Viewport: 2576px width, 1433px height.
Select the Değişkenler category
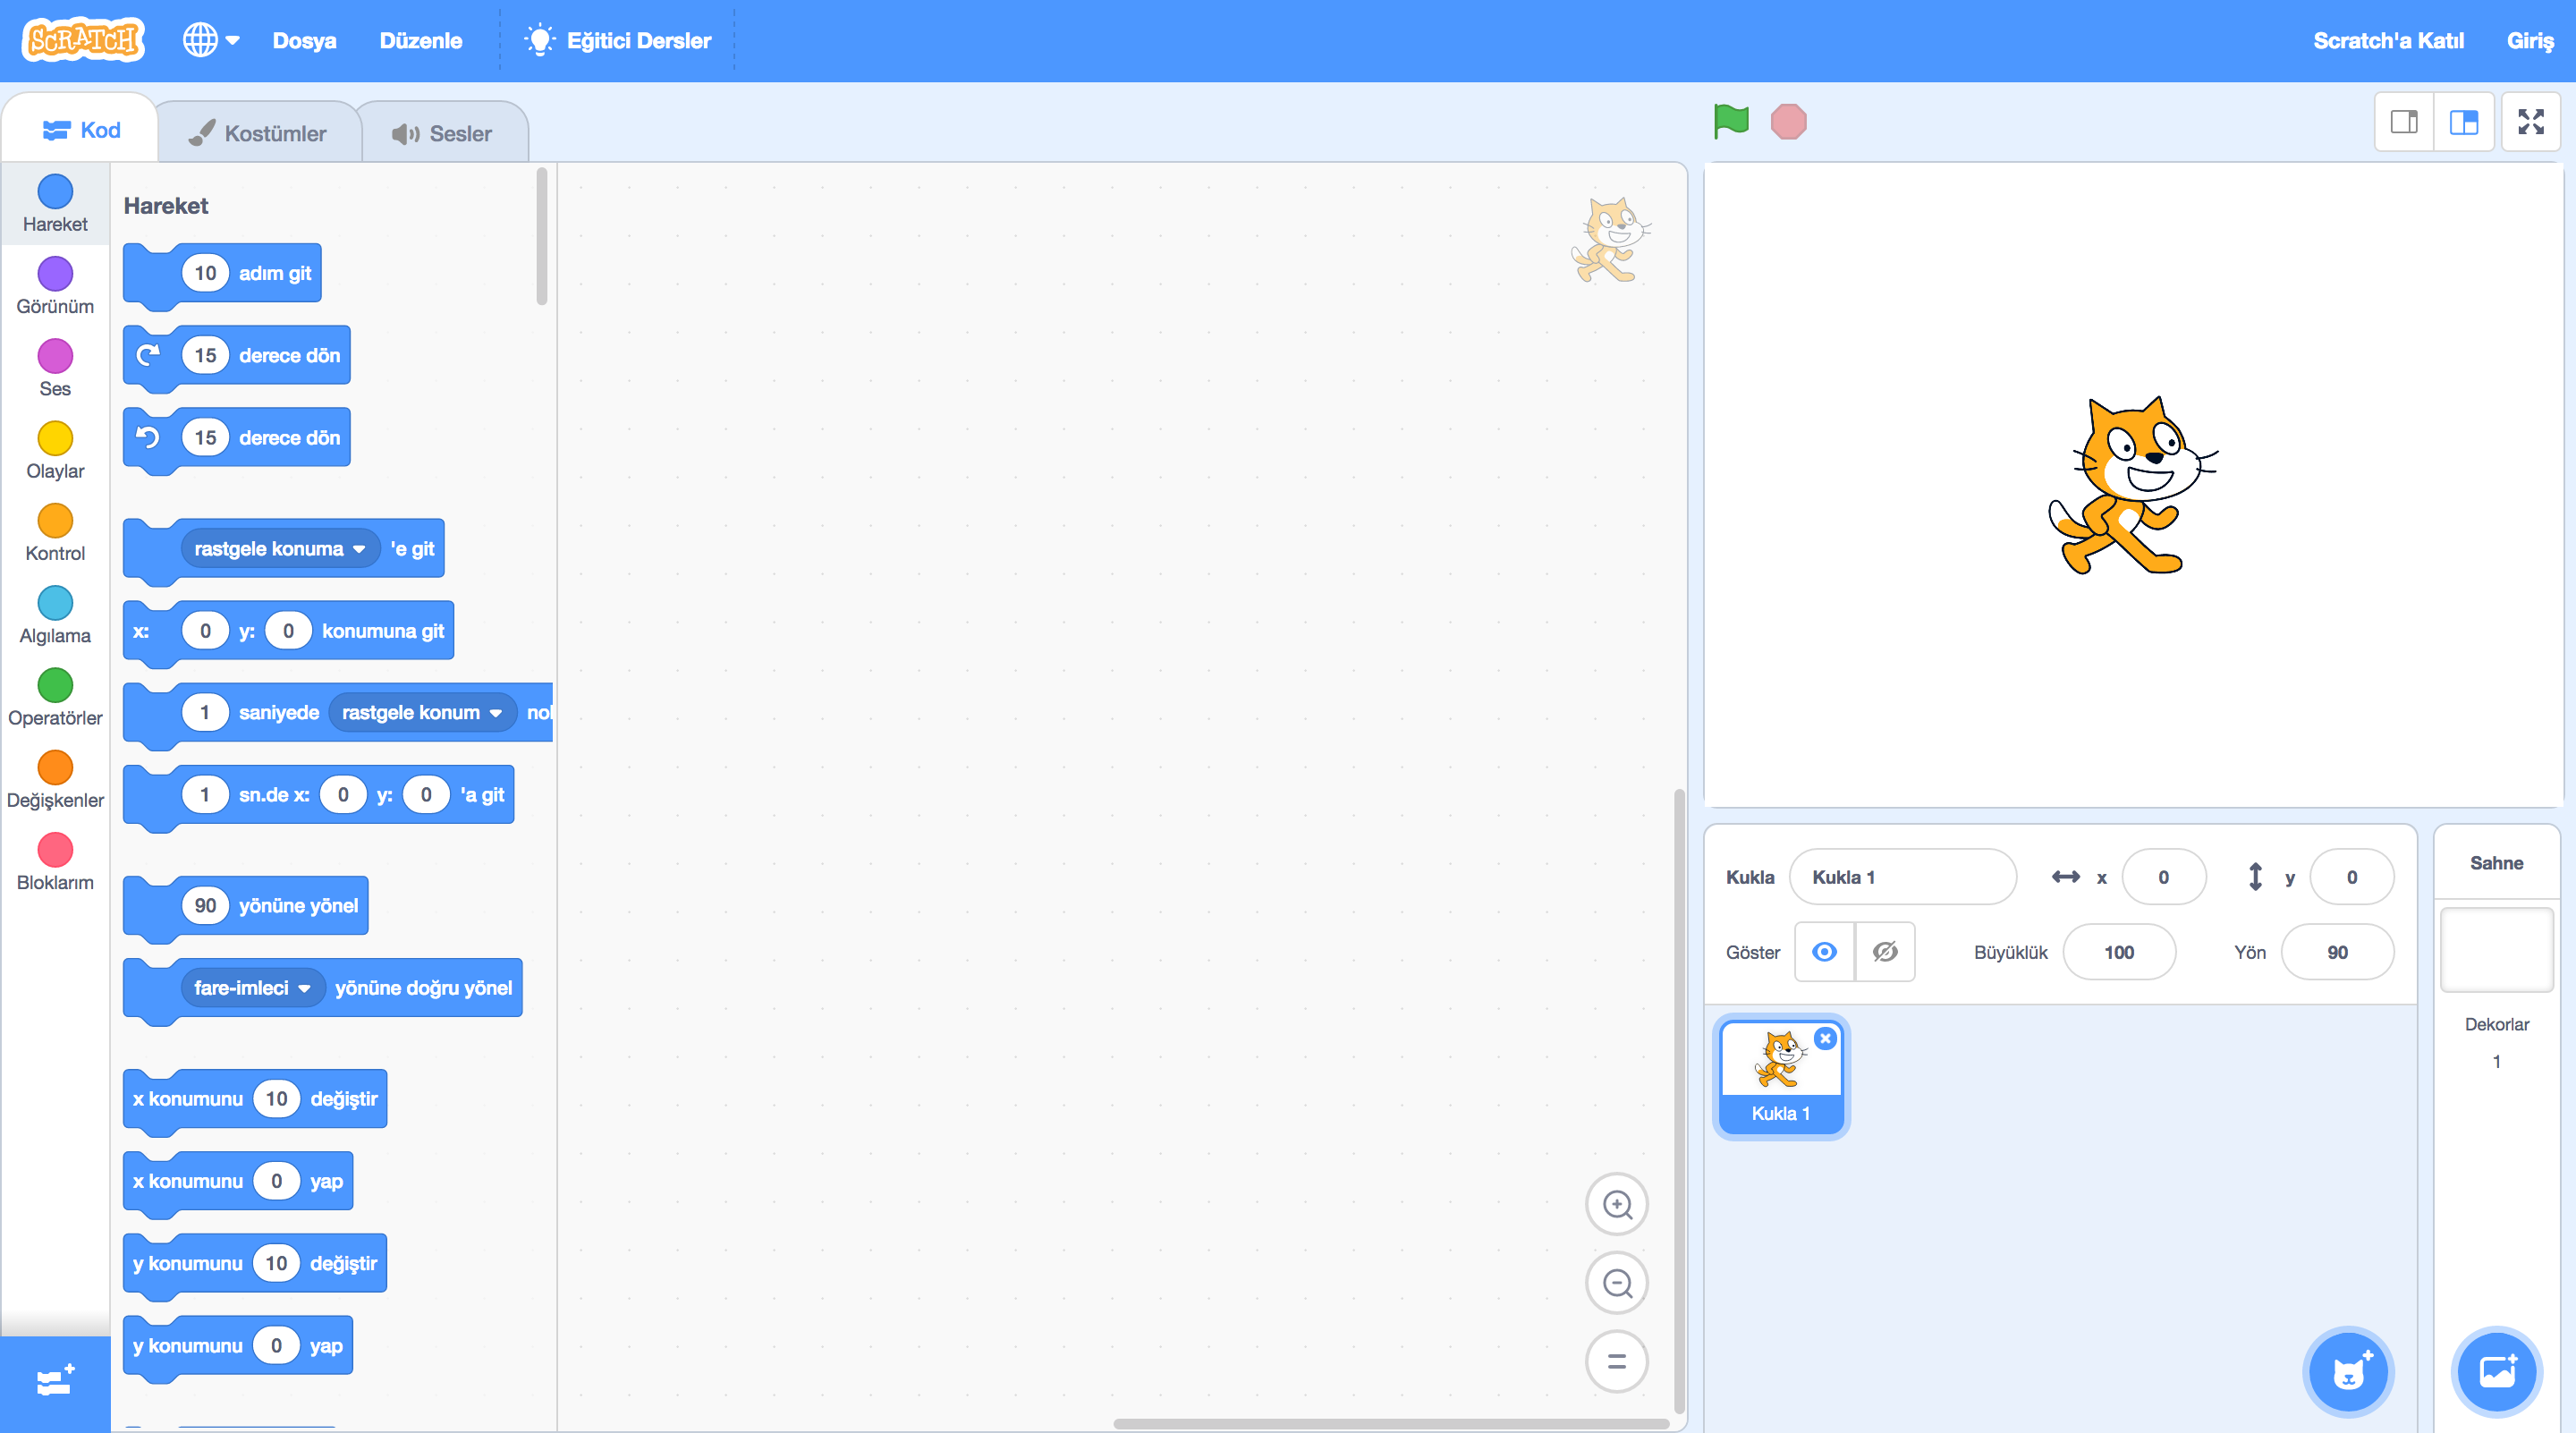(x=55, y=779)
